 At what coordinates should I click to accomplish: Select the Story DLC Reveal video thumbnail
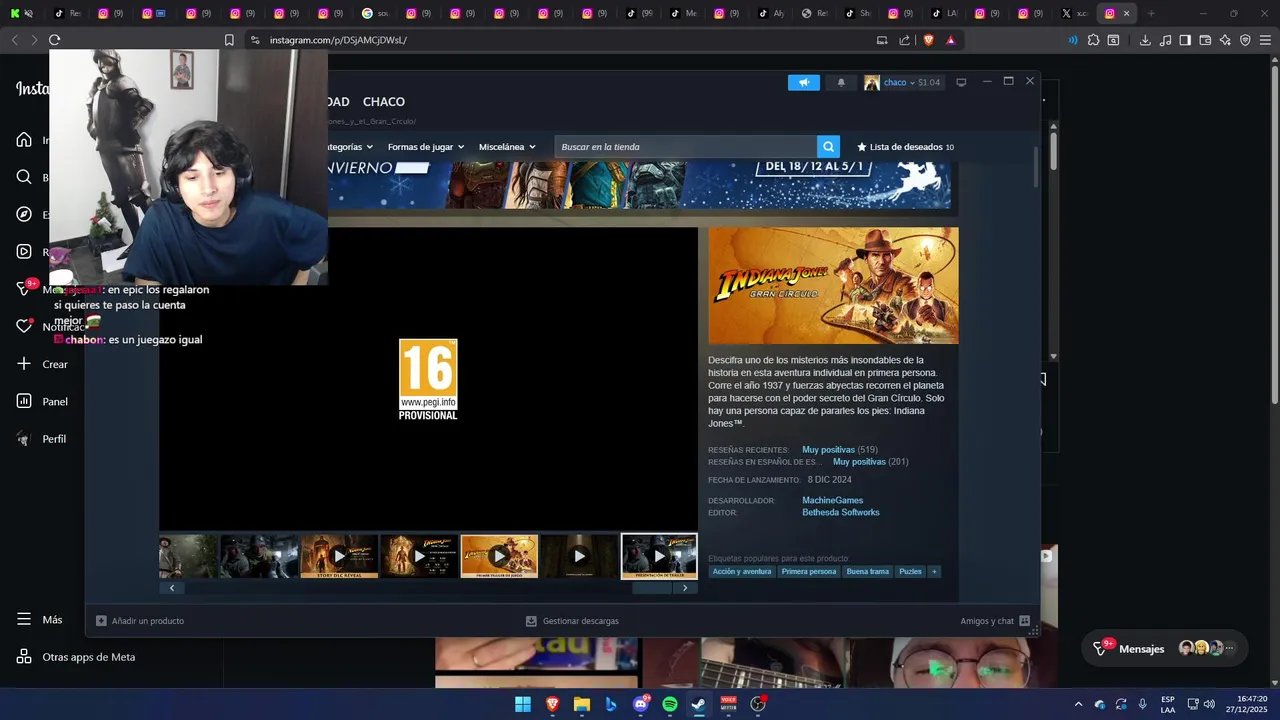click(x=339, y=556)
